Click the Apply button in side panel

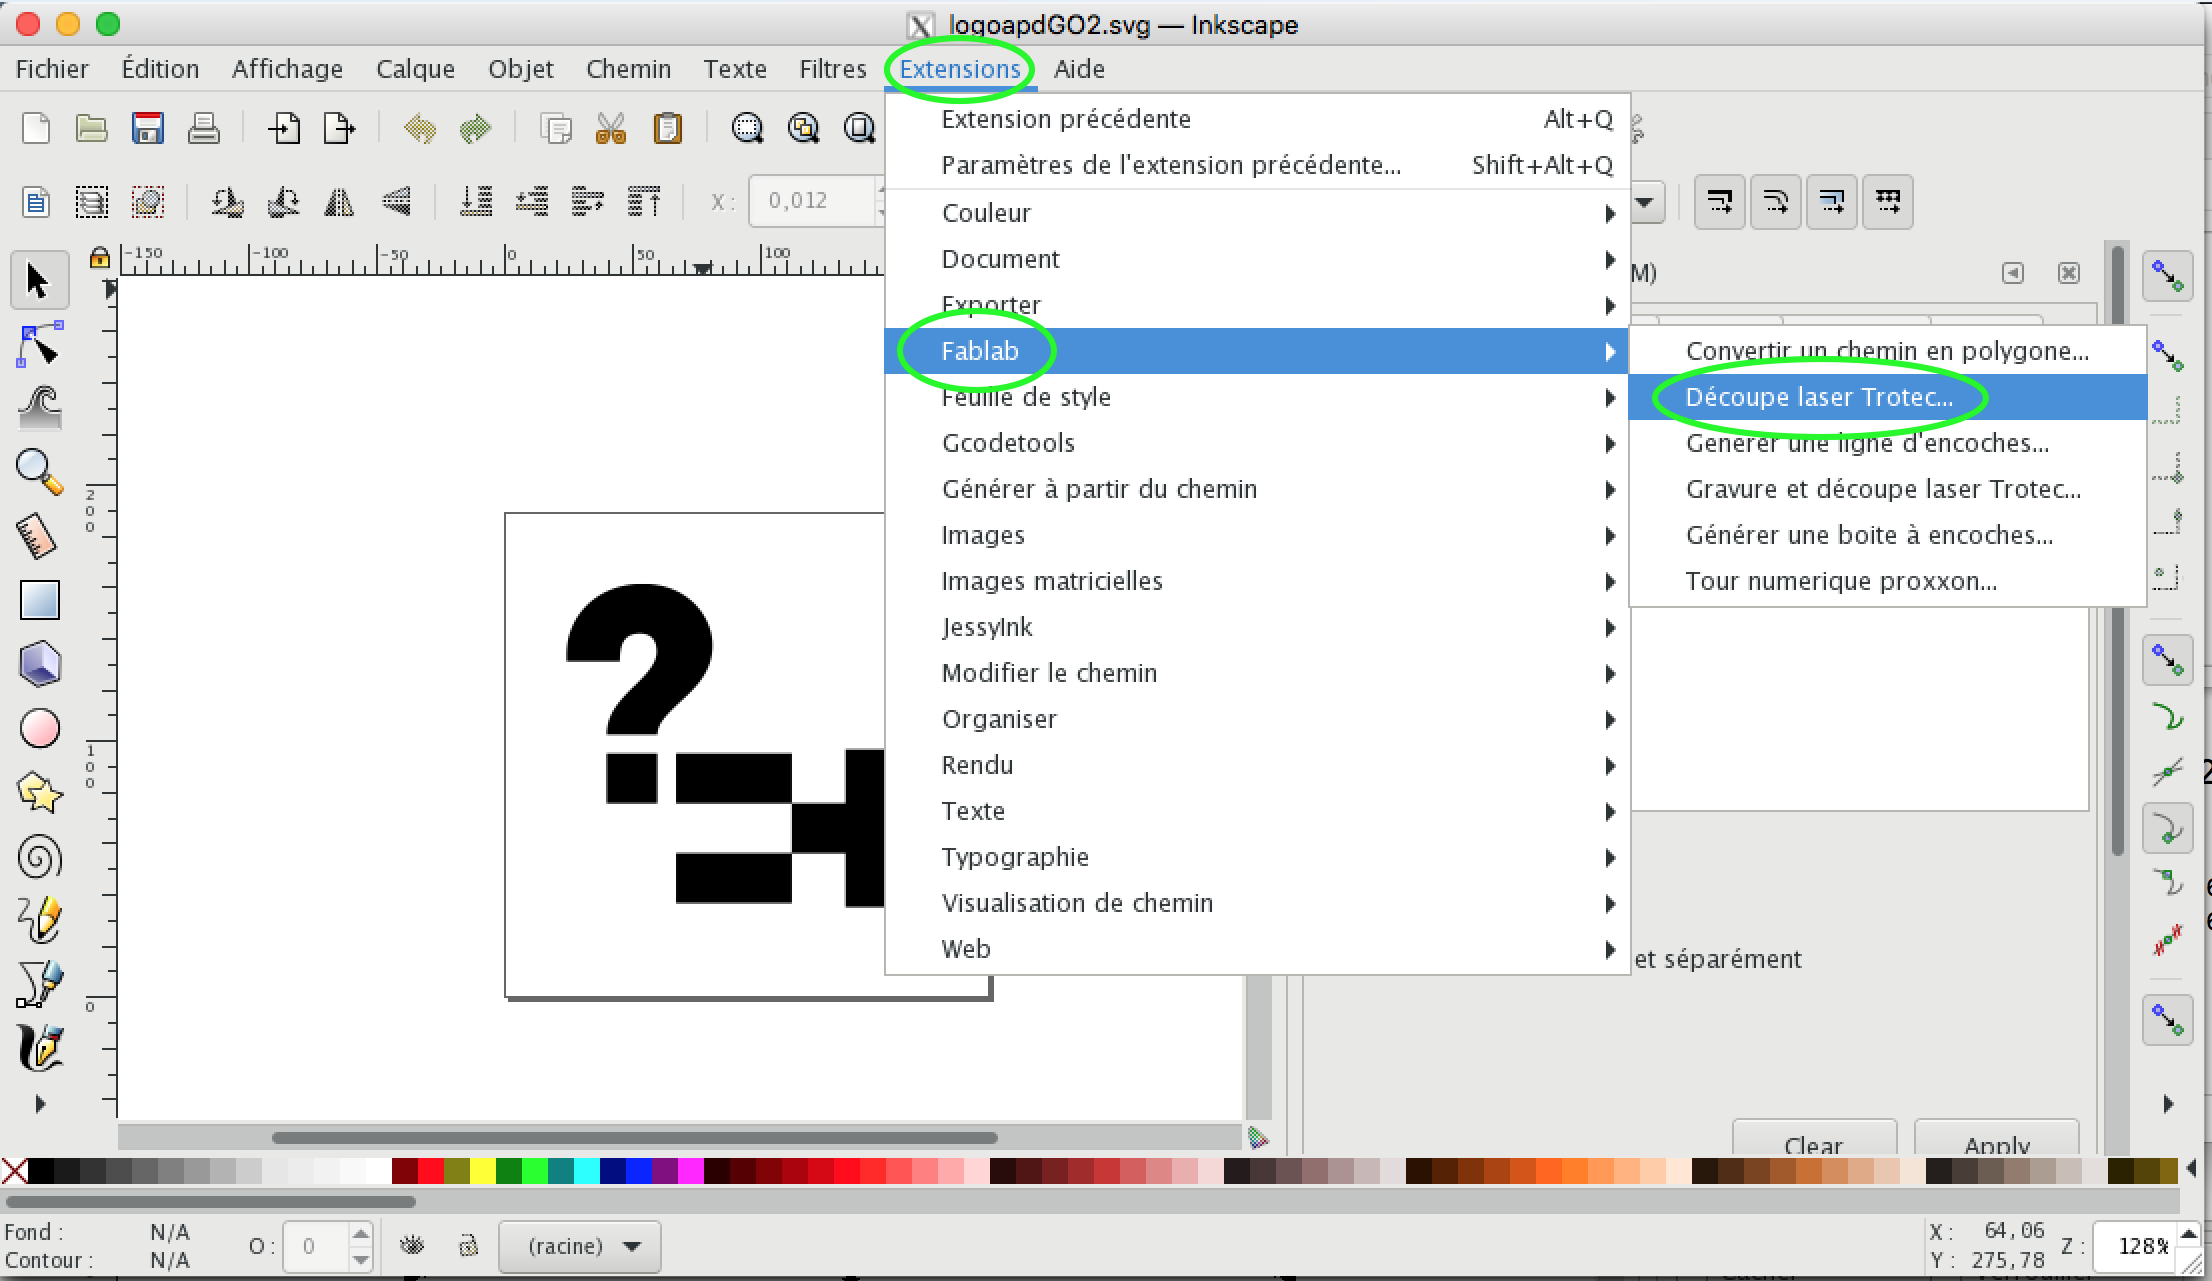(x=1996, y=1140)
